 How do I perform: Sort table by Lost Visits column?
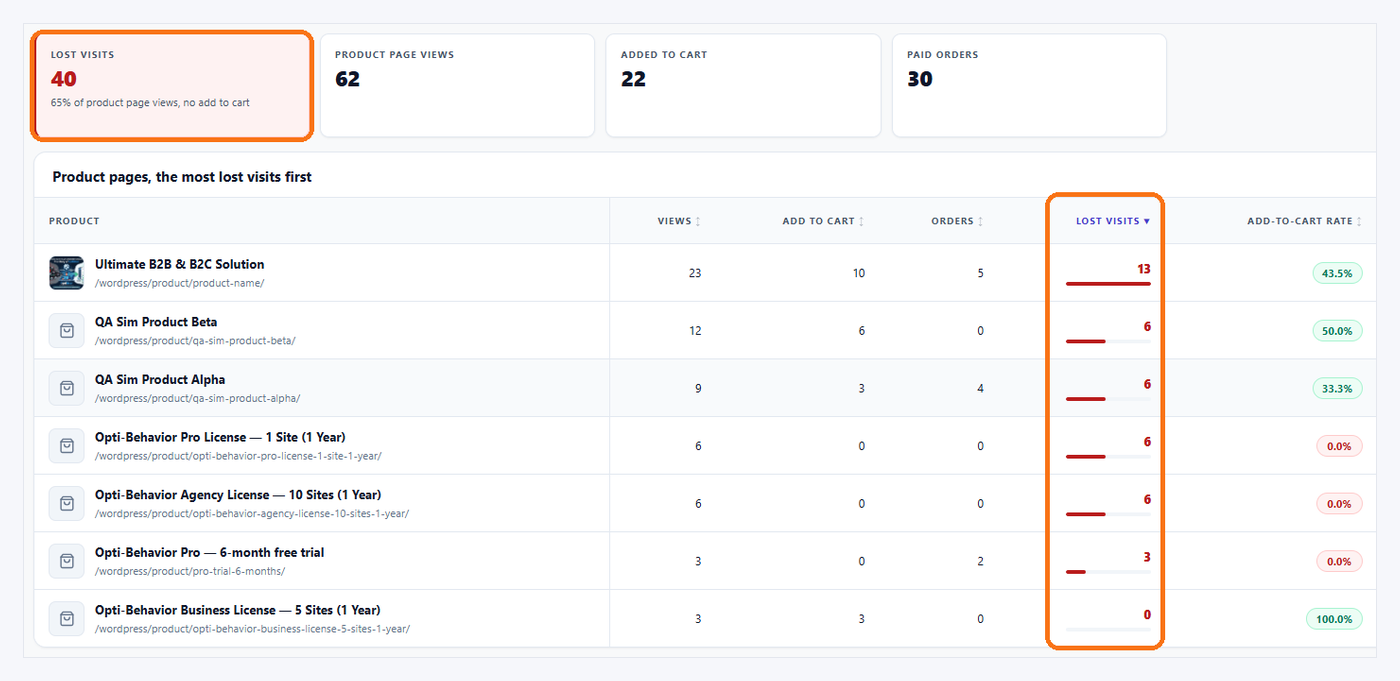(1112, 221)
